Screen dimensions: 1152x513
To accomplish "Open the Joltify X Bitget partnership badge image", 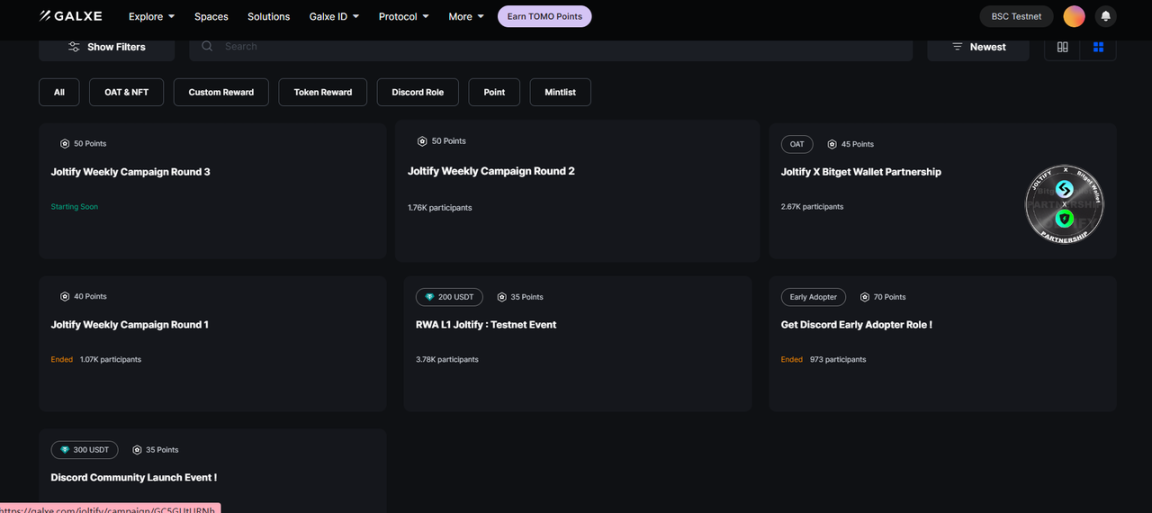I will tap(1064, 204).
